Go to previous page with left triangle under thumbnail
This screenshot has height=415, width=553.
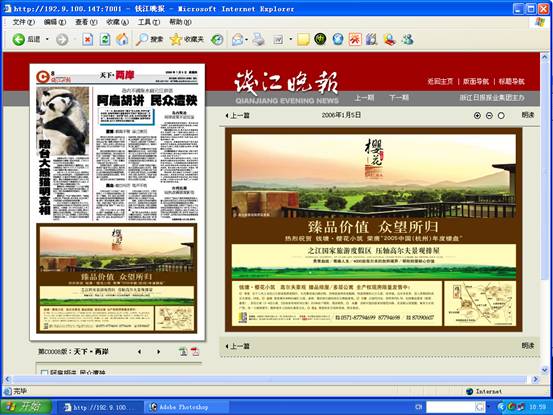pos(140,352)
